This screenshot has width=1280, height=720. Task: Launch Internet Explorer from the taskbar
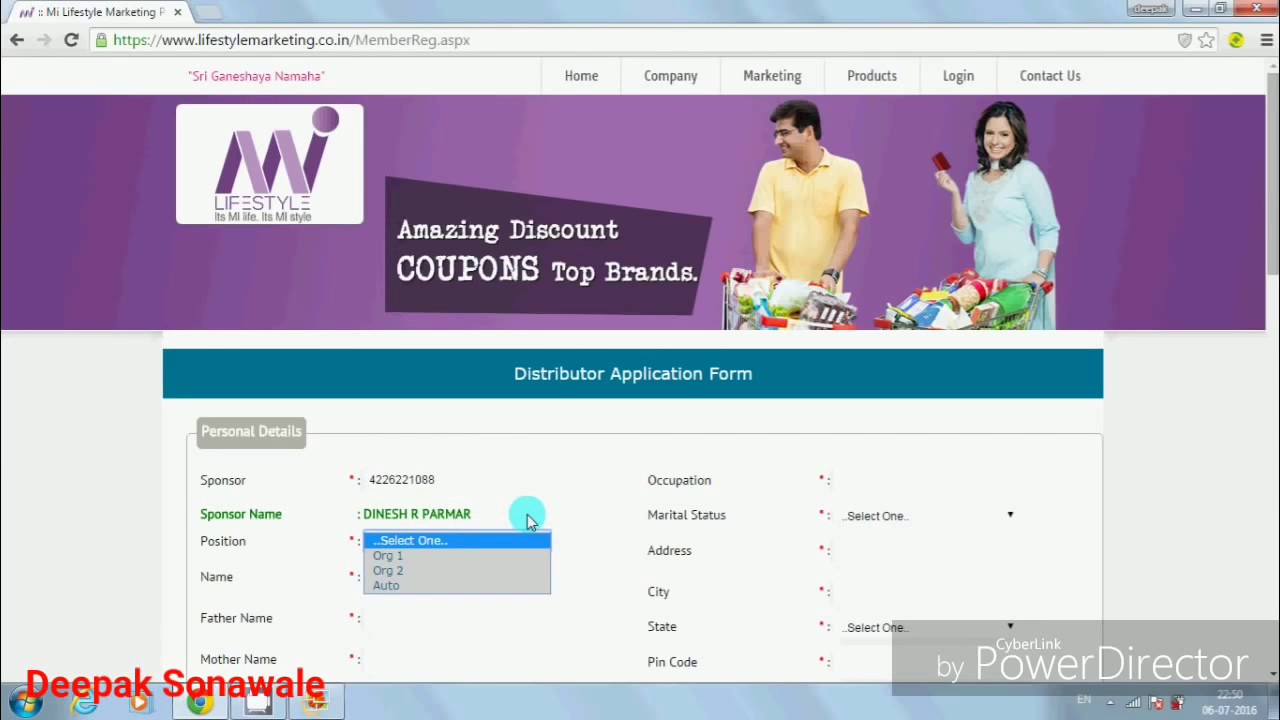click(85, 703)
